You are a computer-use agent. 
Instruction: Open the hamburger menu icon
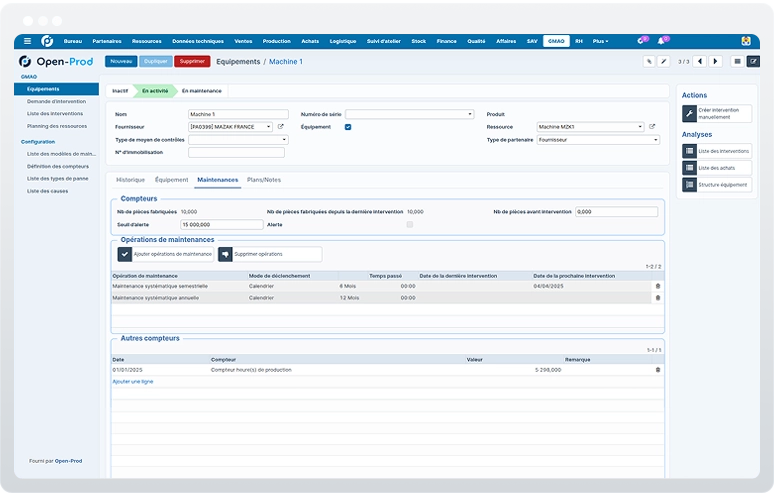(x=28, y=41)
